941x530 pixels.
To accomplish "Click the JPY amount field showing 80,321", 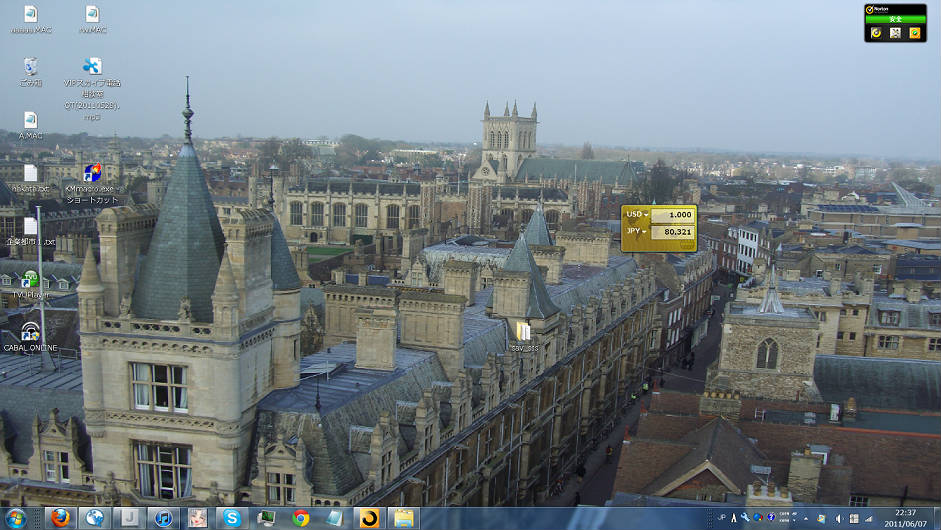I will 672,231.
